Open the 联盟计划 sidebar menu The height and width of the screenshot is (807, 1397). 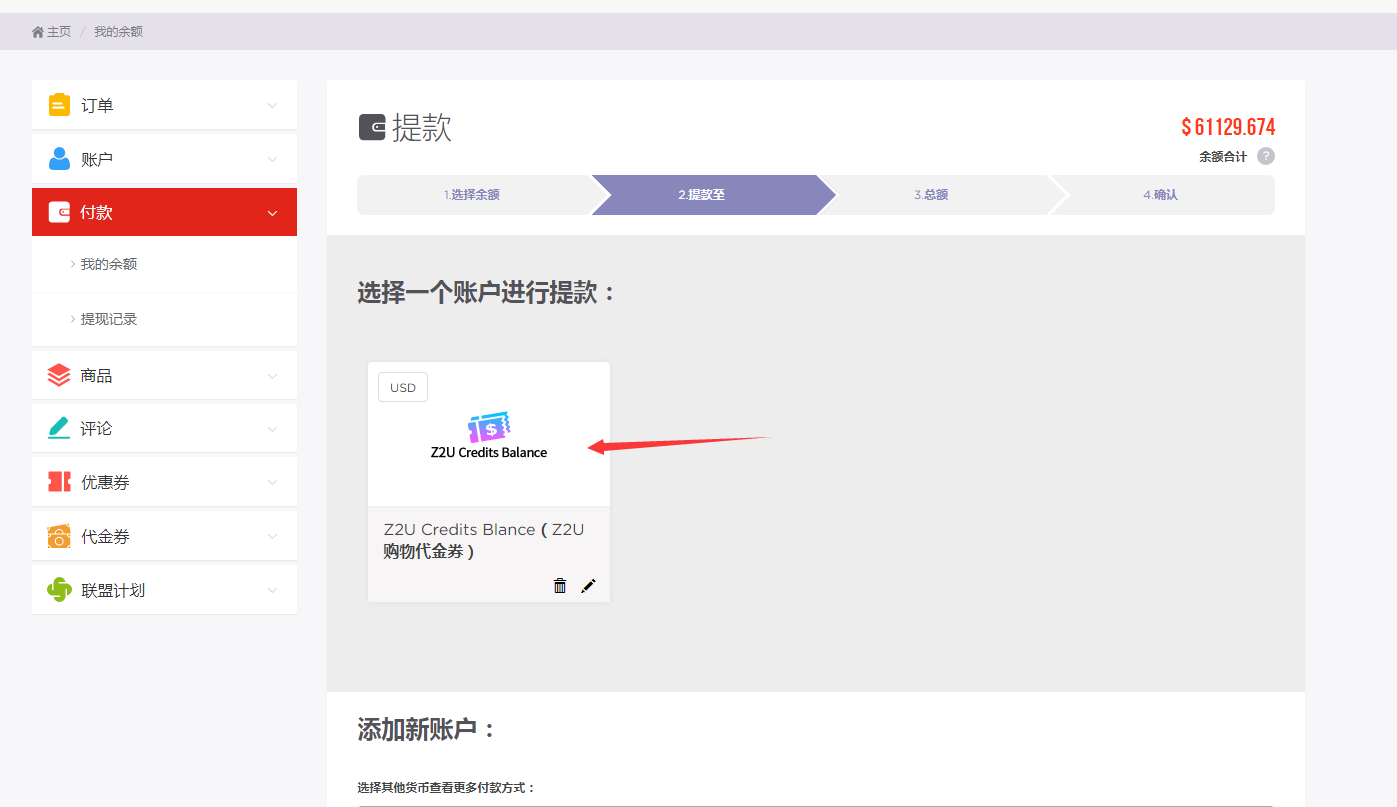164,590
